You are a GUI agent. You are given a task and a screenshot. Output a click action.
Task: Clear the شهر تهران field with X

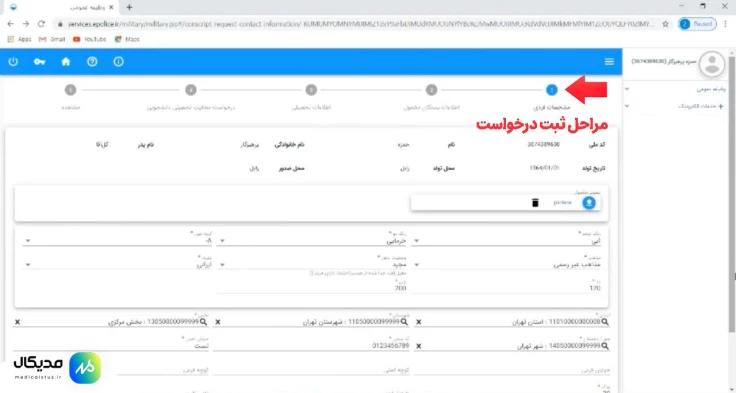click(419, 346)
